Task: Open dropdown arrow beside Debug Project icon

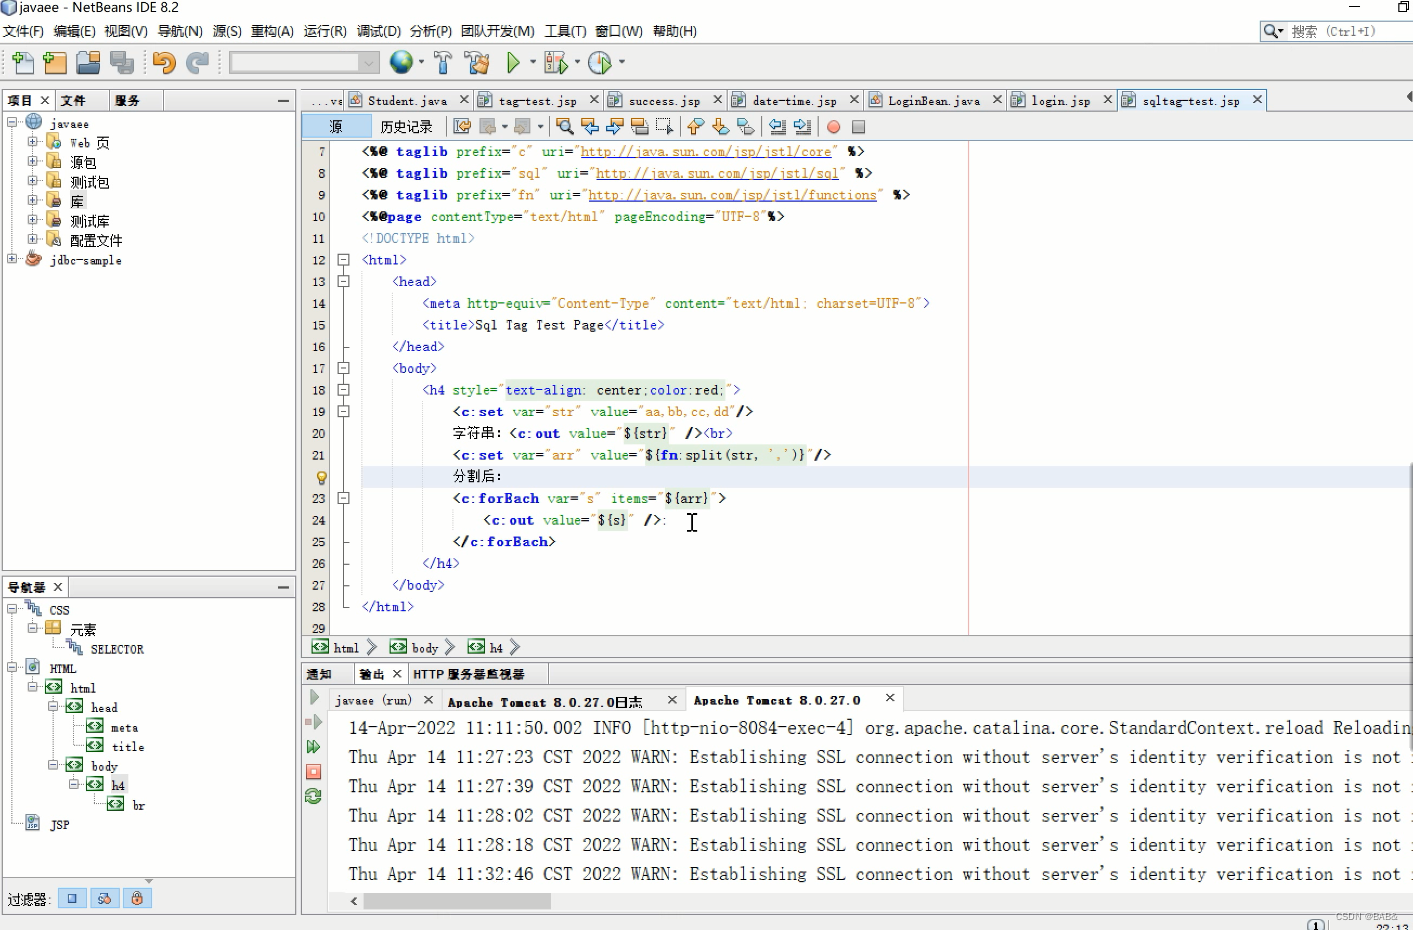Action: [x=577, y=62]
